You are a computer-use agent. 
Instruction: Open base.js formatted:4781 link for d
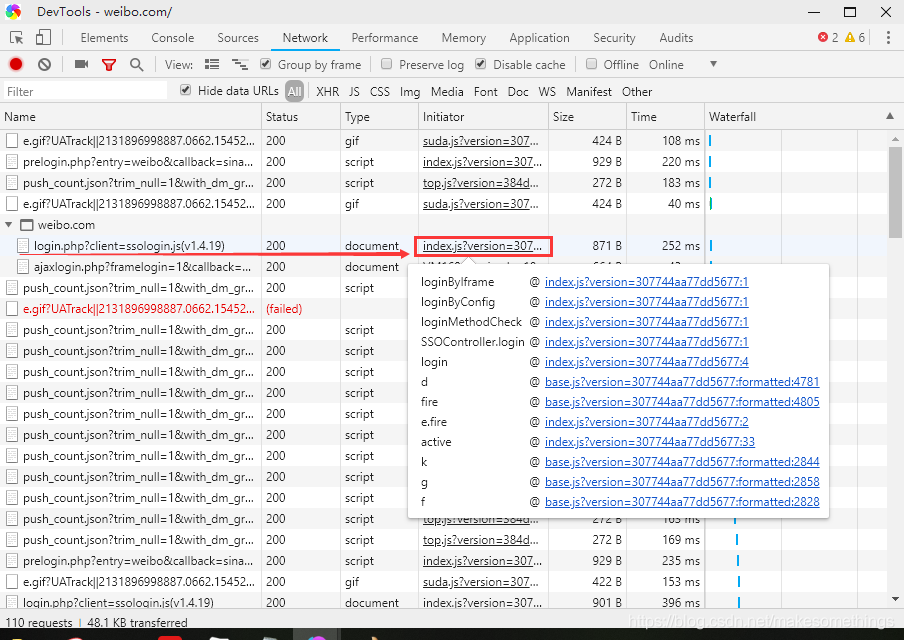682,382
